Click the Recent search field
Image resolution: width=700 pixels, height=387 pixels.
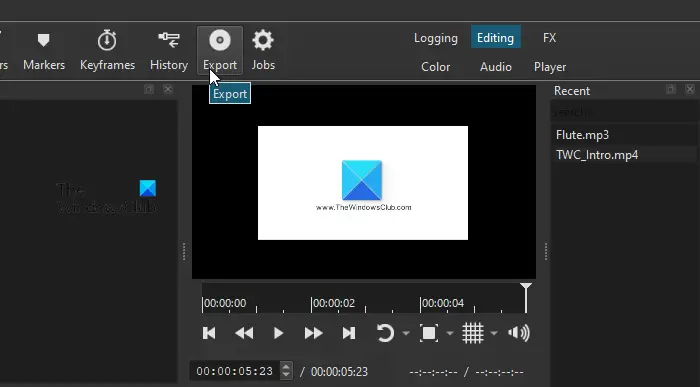click(x=624, y=112)
